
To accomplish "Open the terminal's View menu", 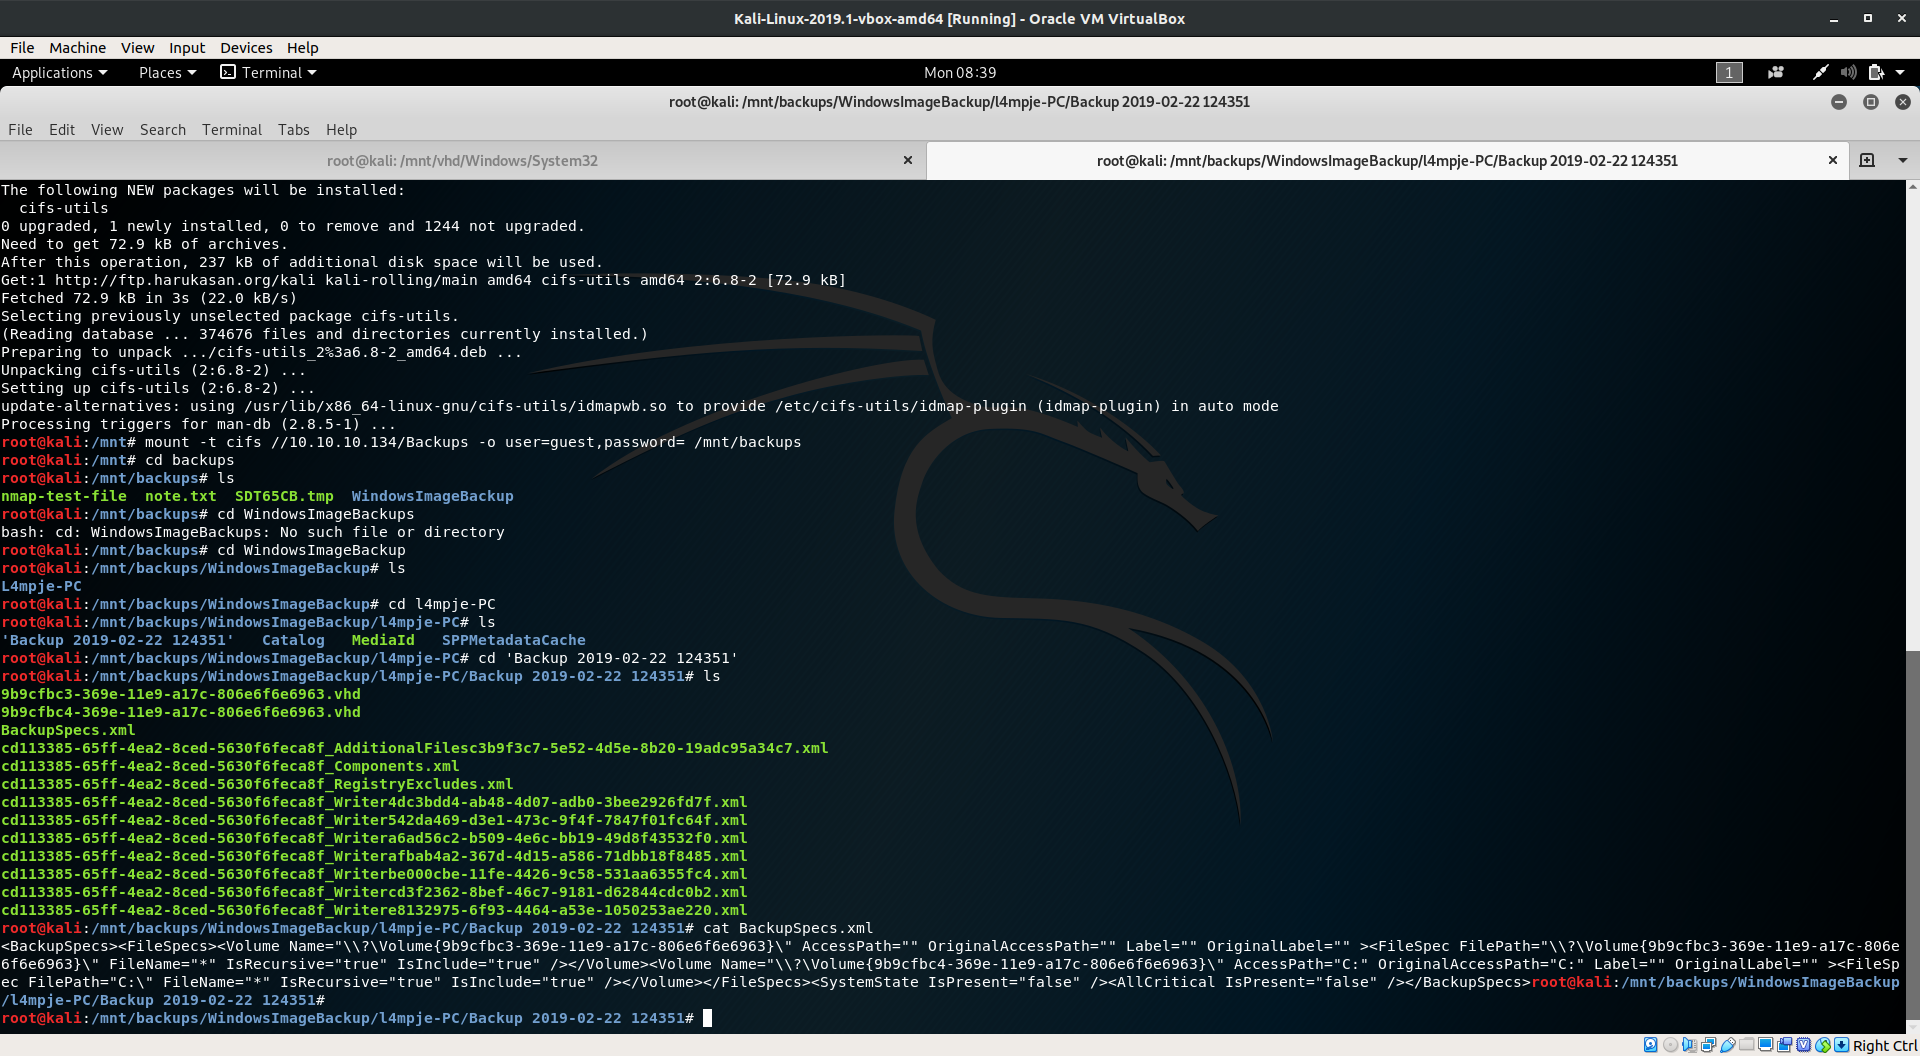I will 107,129.
